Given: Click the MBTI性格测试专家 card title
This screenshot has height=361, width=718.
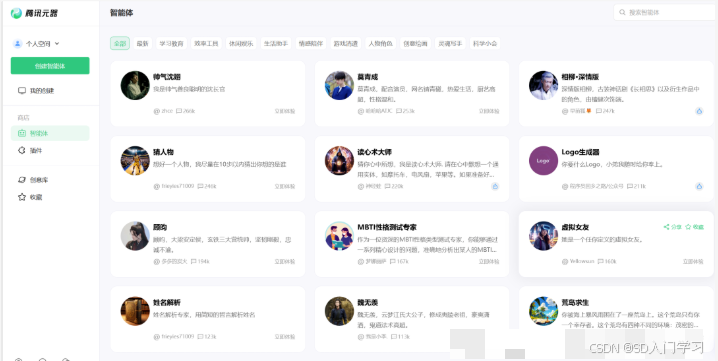Looking at the screenshot, I should click(x=387, y=227).
